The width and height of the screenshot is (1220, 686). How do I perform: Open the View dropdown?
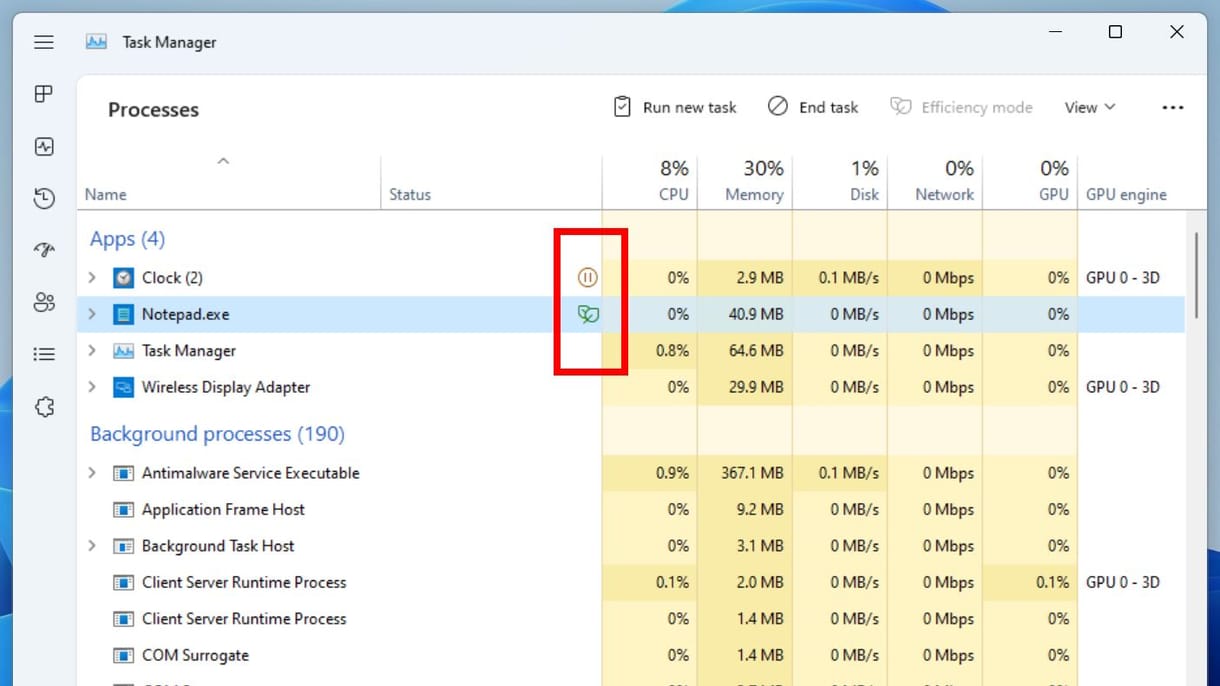tap(1090, 107)
